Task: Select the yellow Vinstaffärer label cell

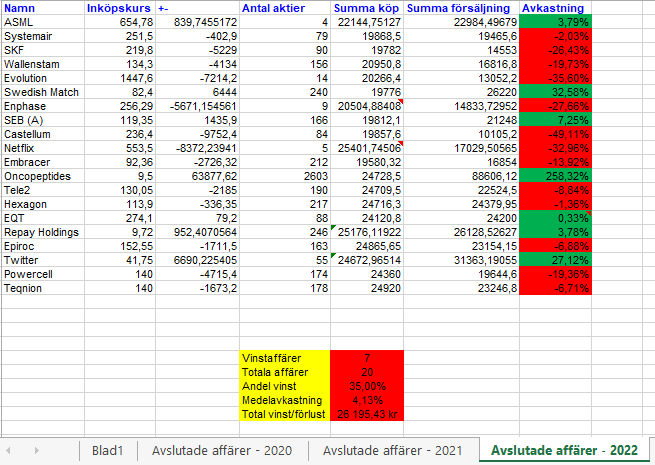Action: pyautogui.click(x=284, y=357)
